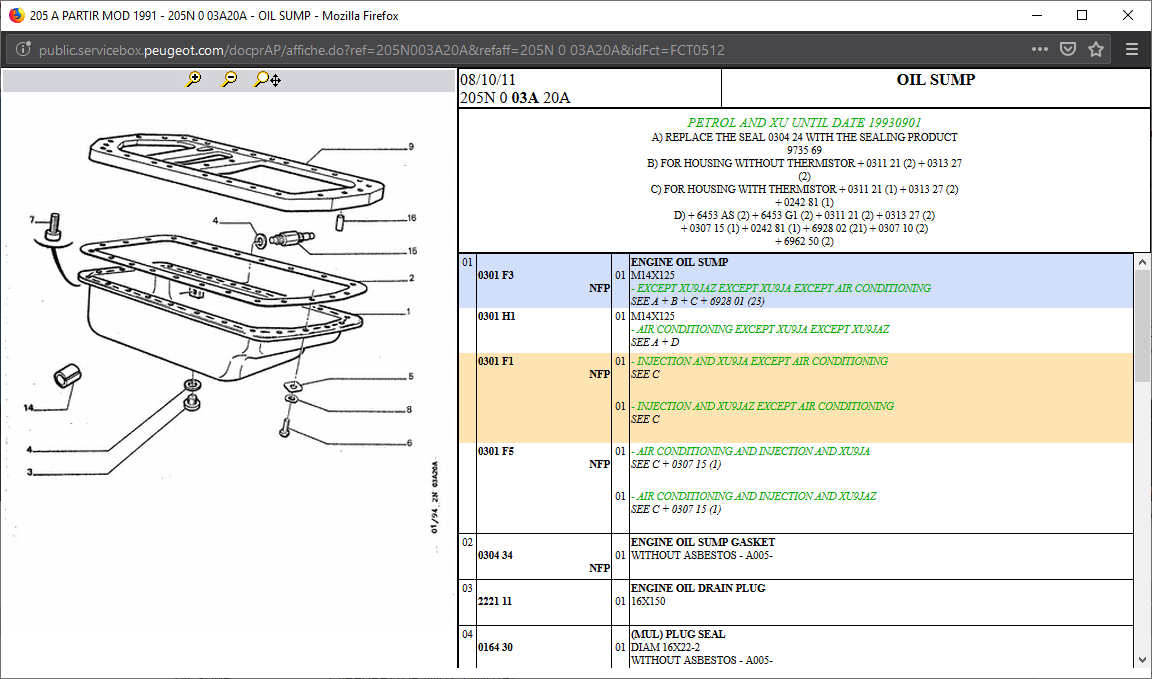Select part number 0301 F3

[x=496, y=276]
